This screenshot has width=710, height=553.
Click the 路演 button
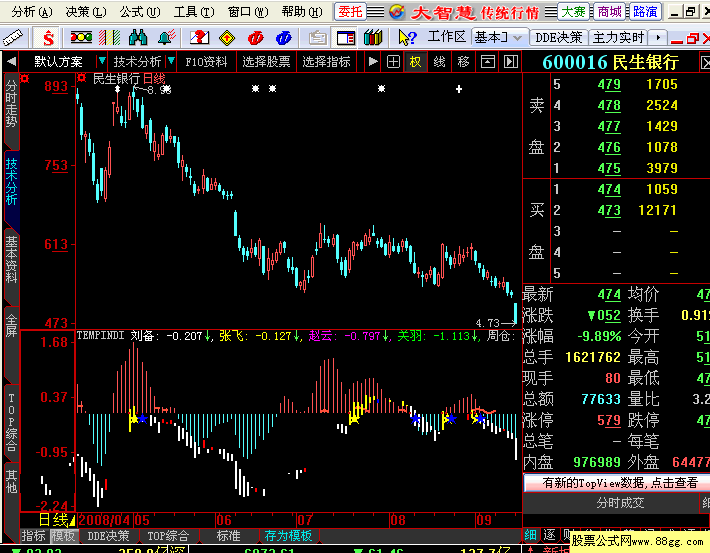645,12
